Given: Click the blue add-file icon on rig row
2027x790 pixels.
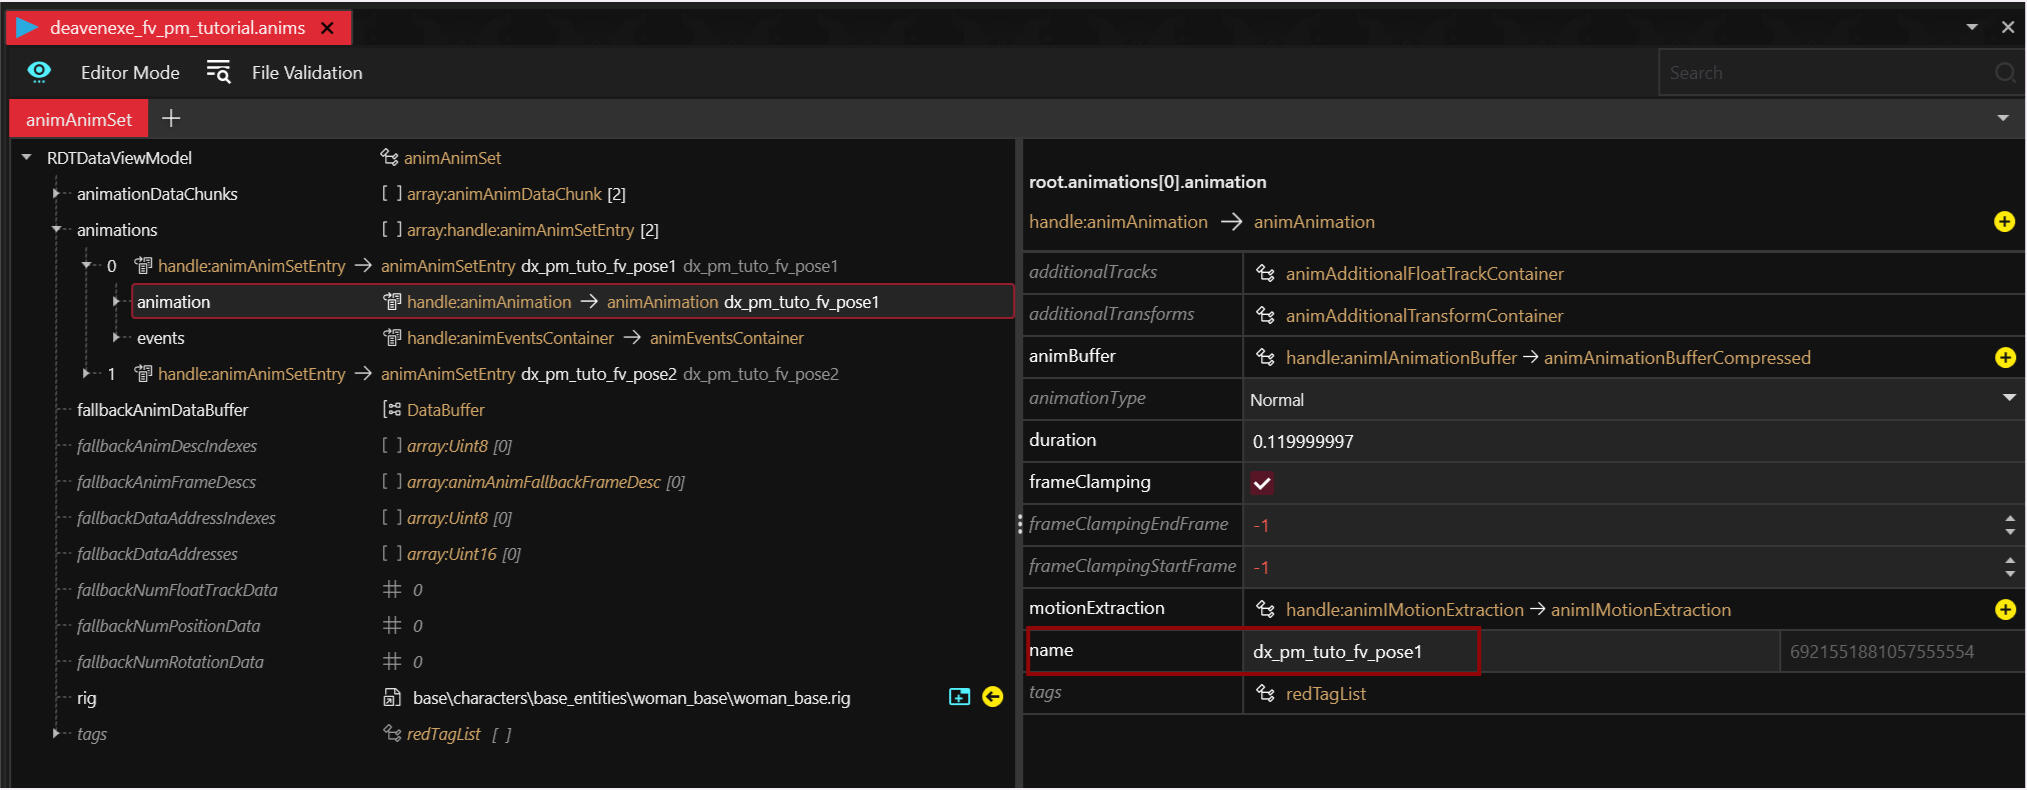Looking at the screenshot, I should click(x=959, y=697).
